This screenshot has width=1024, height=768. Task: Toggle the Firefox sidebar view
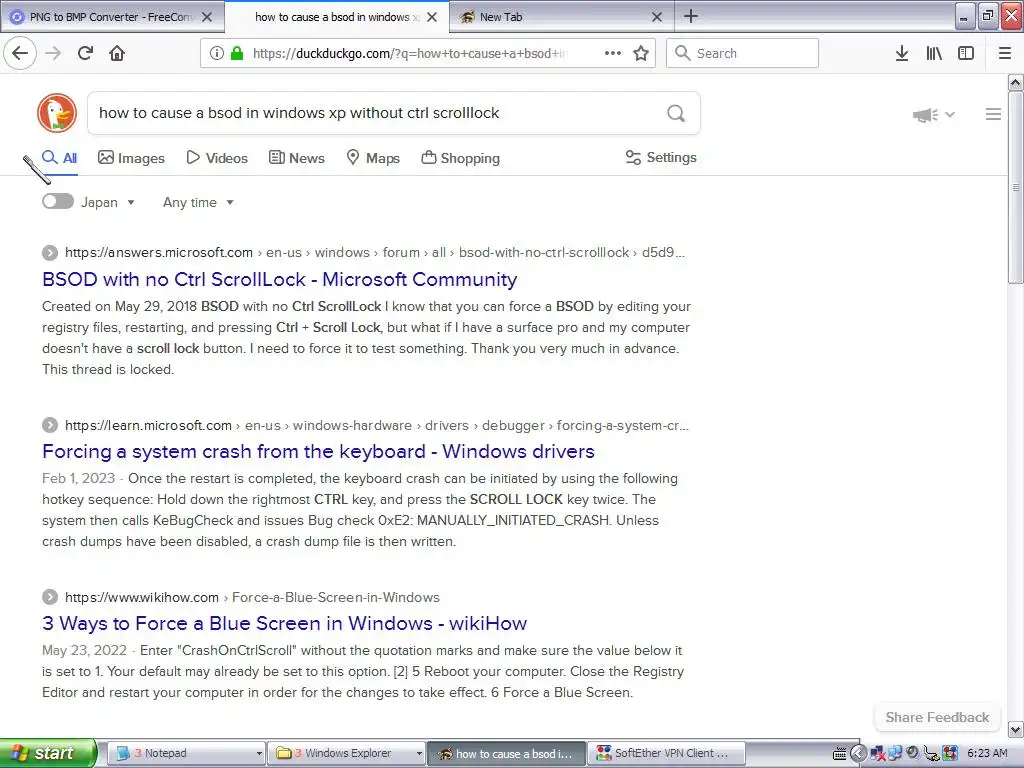coord(966,53)
